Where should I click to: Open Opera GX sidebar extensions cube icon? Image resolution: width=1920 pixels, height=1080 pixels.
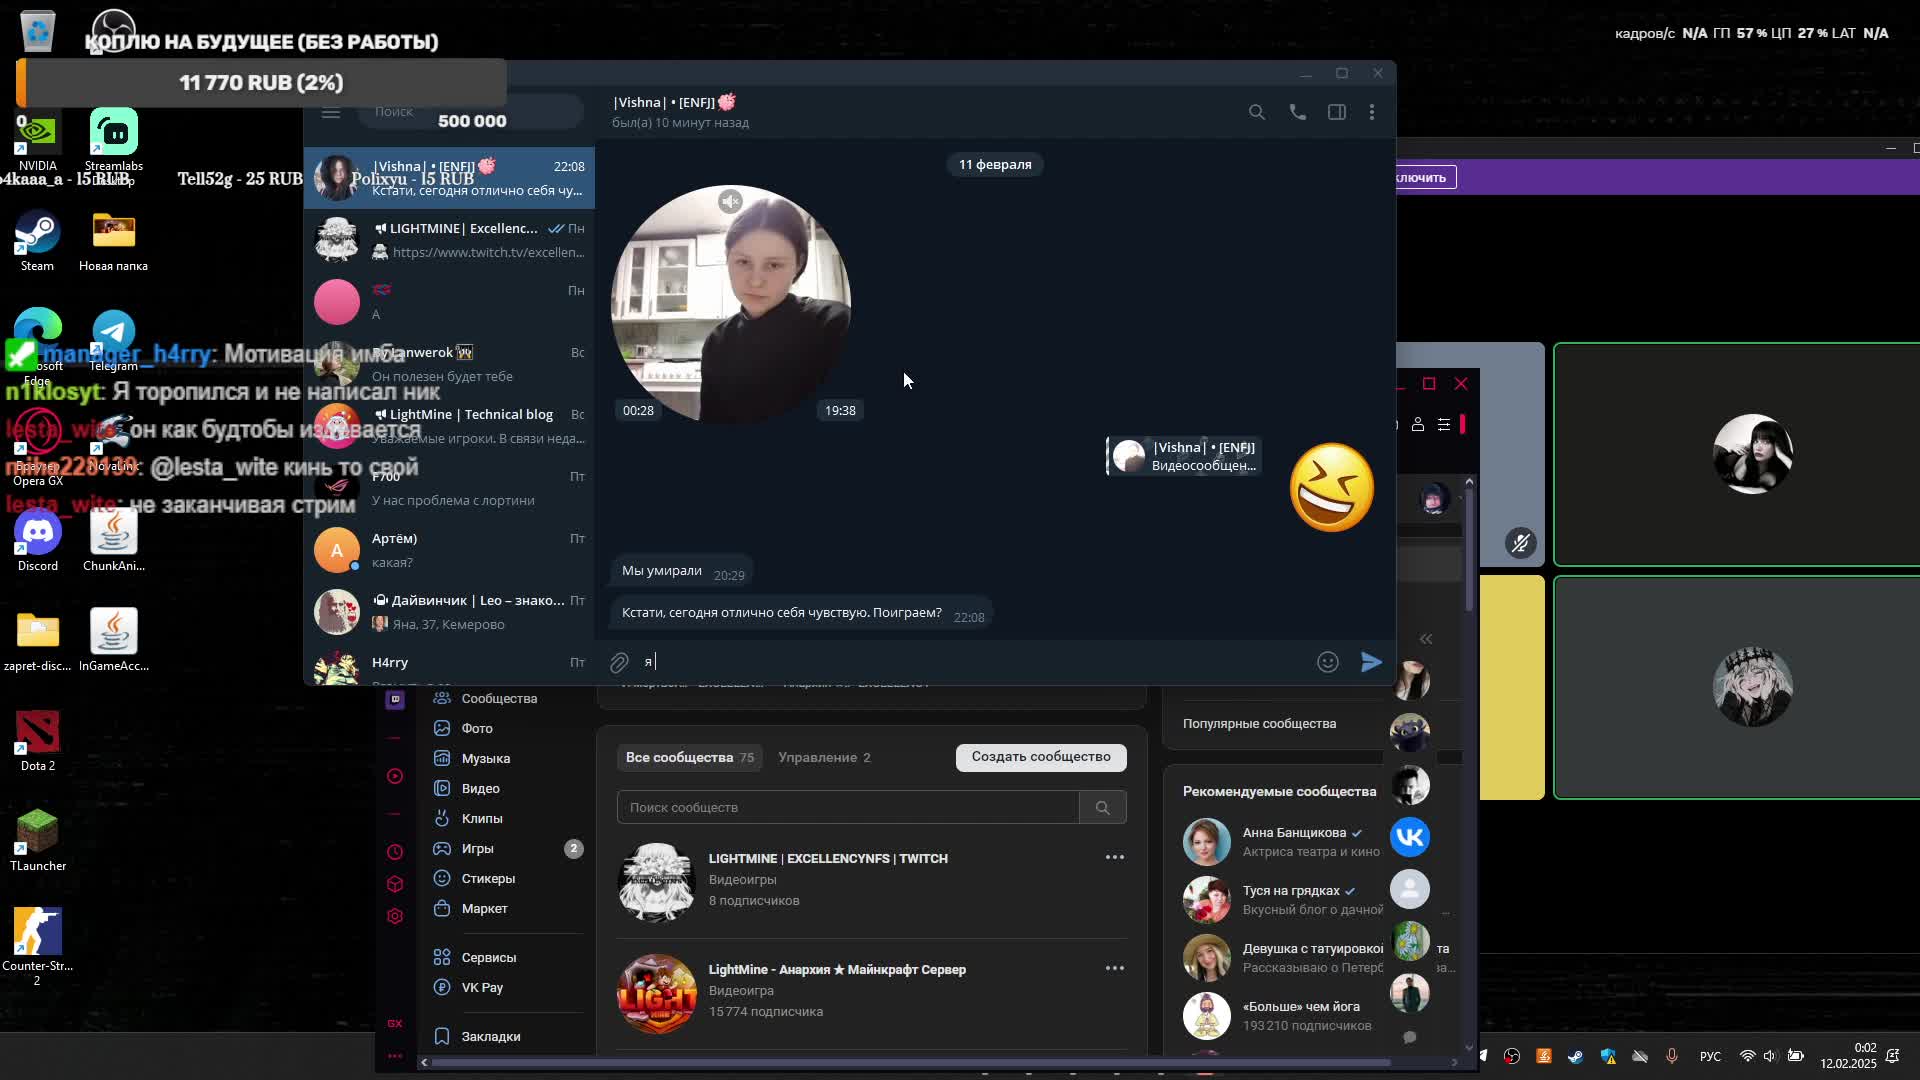395,884
